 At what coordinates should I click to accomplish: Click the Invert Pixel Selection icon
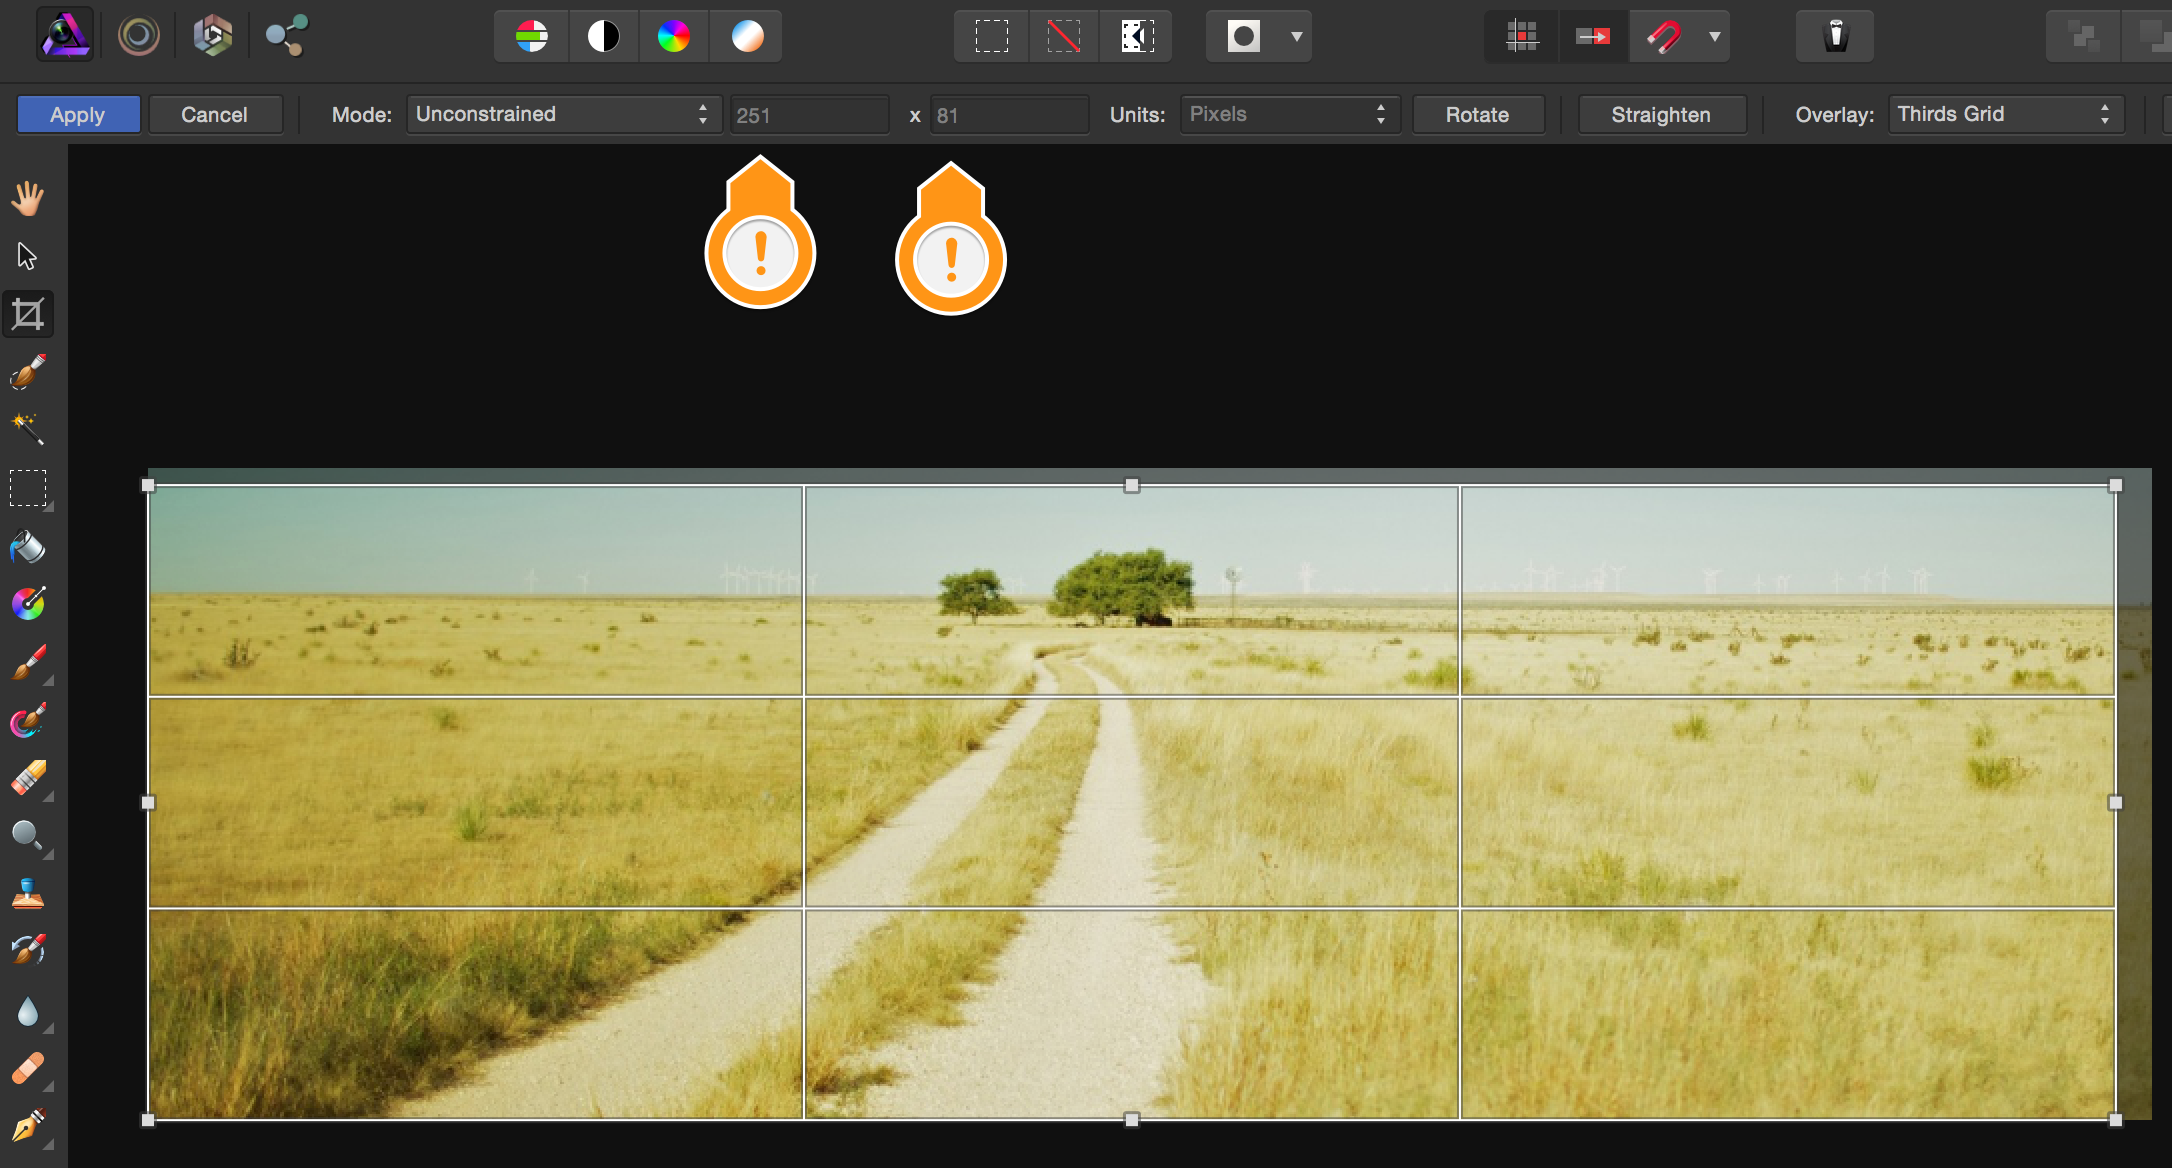tap(1136, 37)
